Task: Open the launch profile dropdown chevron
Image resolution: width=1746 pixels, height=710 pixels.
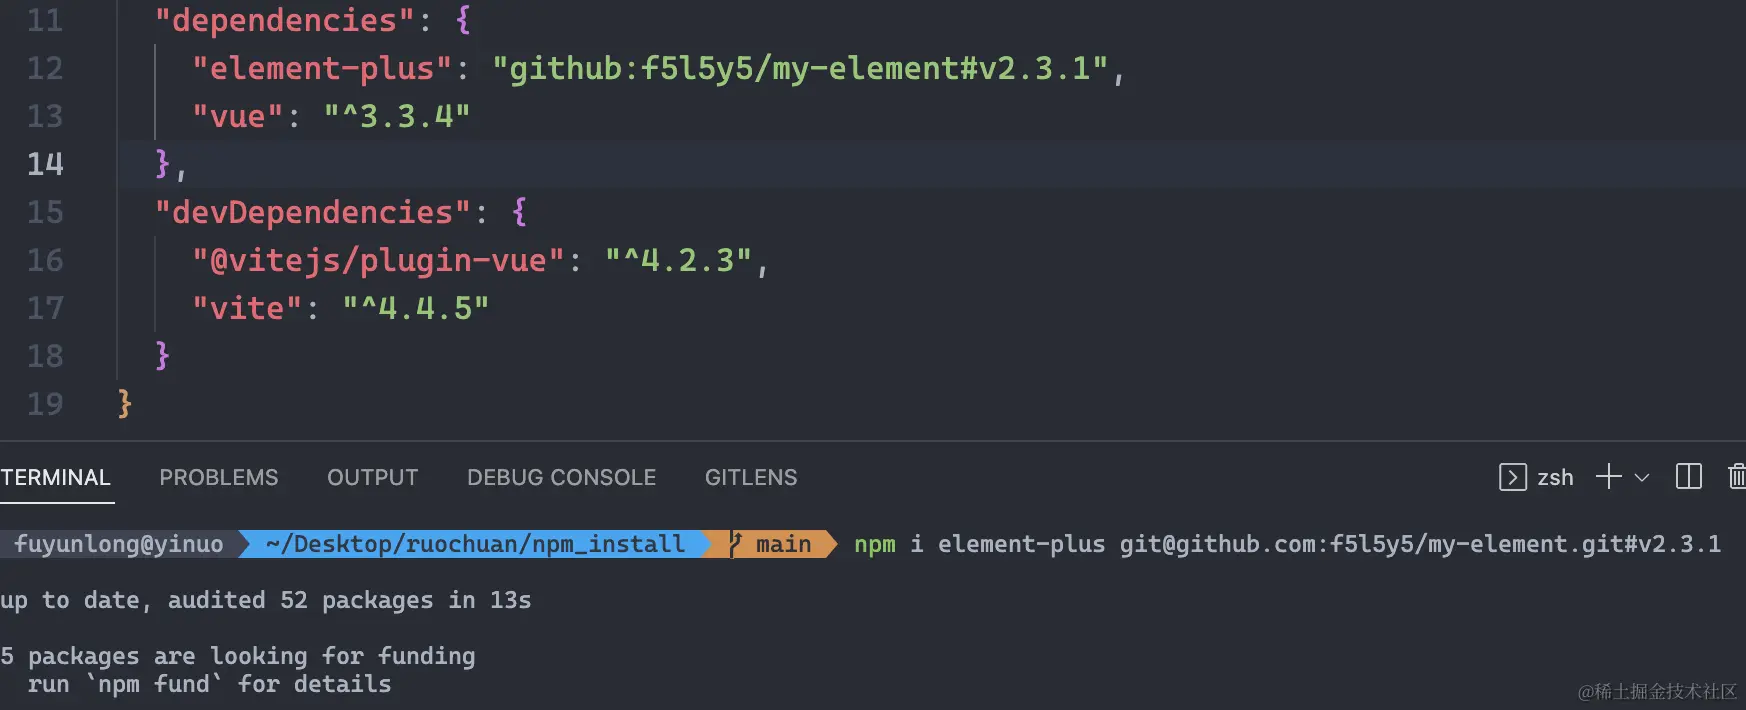Action: point(1642,478)
